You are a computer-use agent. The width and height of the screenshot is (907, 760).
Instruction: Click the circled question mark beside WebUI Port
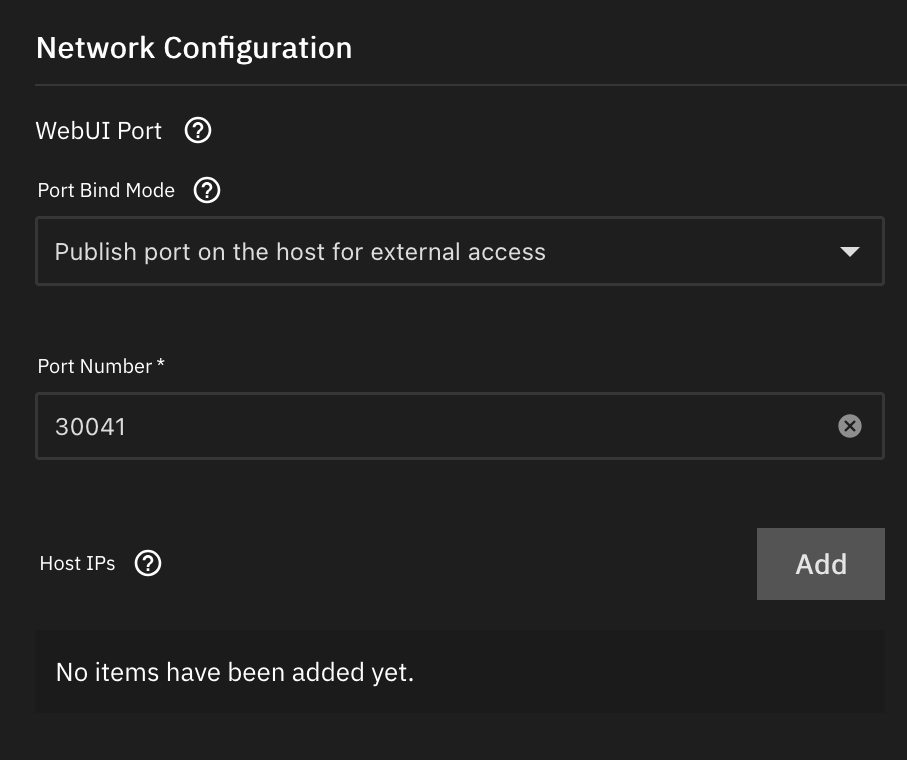[x=197, y=130]
